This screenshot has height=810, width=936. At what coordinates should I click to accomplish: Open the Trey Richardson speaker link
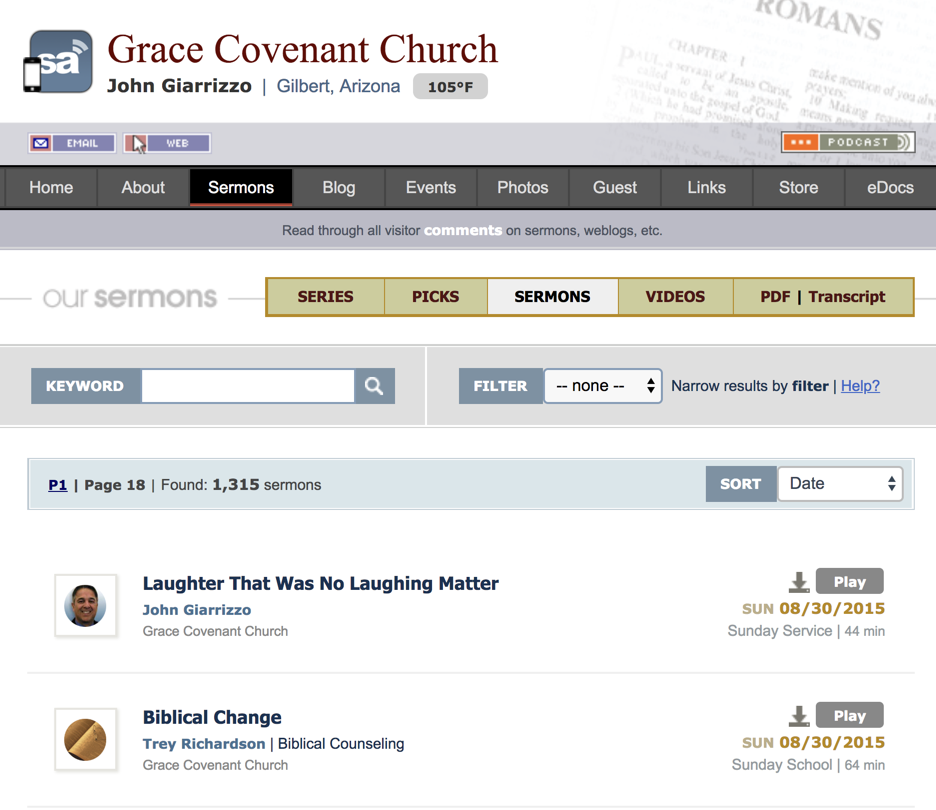coord(204,744)
